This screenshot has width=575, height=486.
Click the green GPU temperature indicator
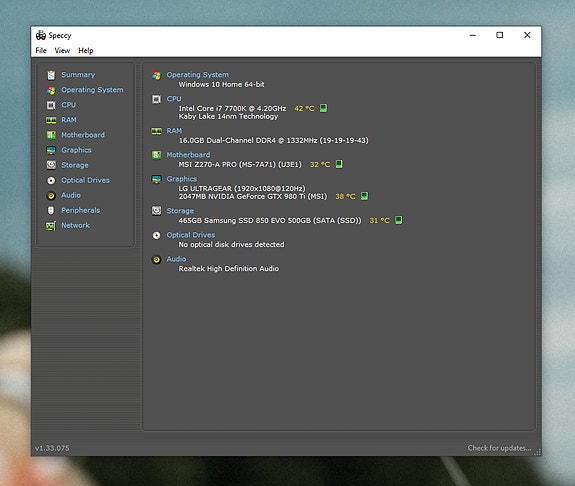pos(364,196)
